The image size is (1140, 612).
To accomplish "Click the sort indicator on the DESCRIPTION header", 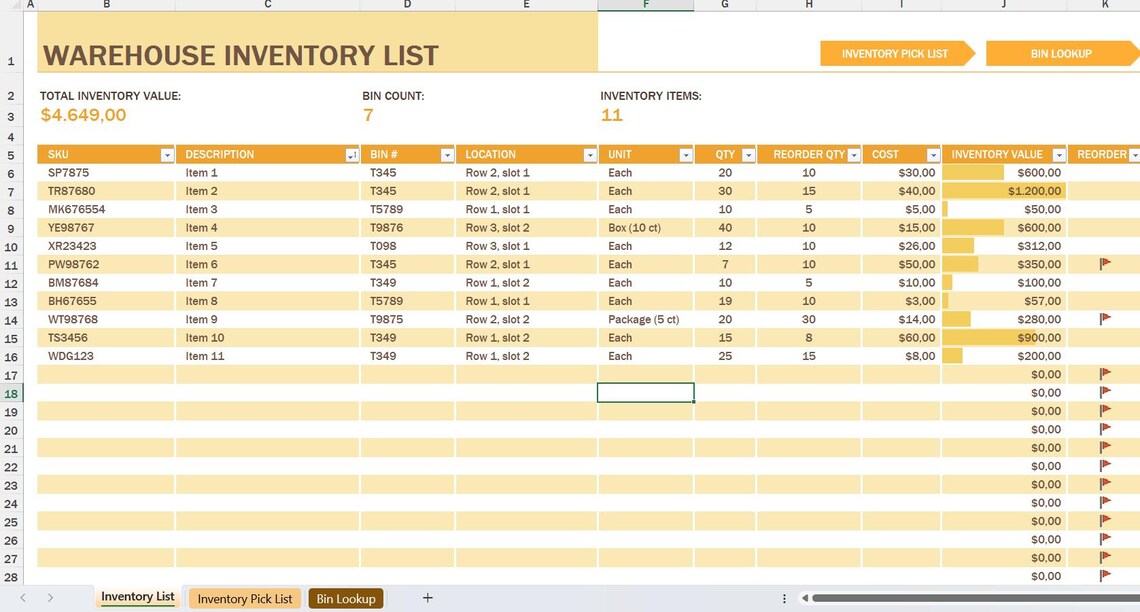I will click(352, 154).
